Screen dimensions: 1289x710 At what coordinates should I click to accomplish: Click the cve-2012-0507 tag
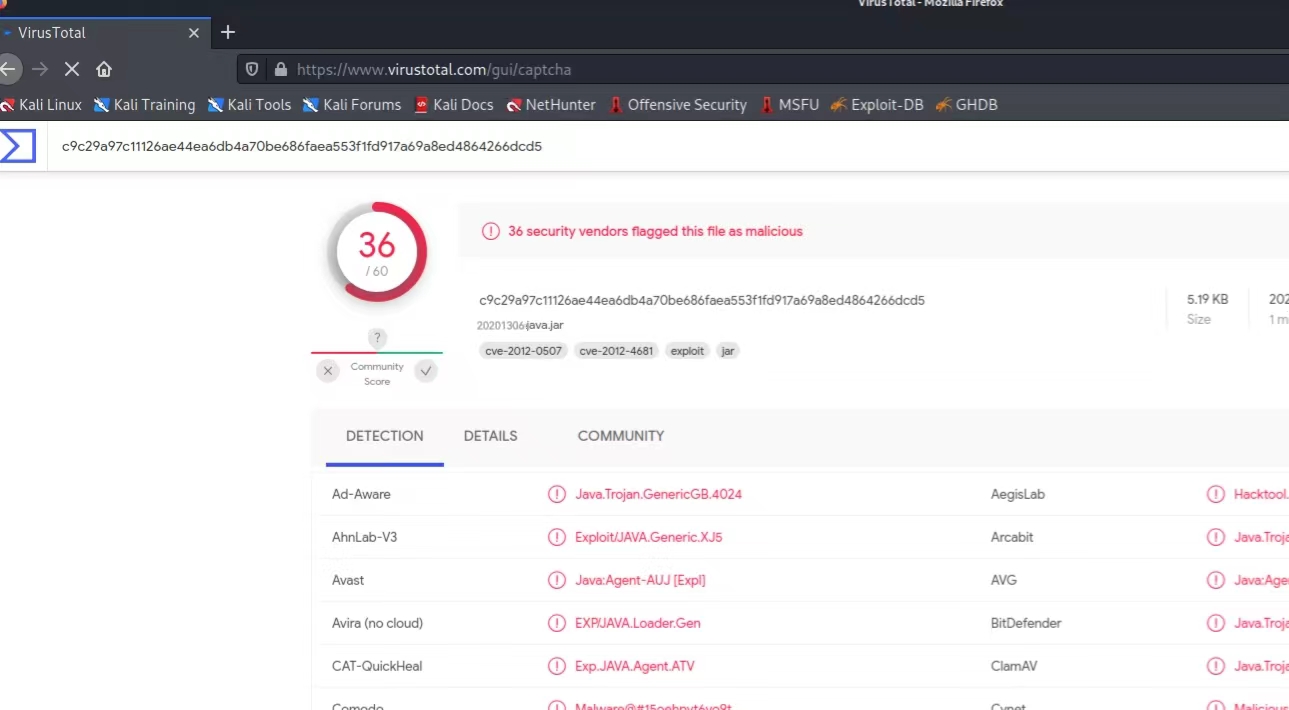click(523, 351)
